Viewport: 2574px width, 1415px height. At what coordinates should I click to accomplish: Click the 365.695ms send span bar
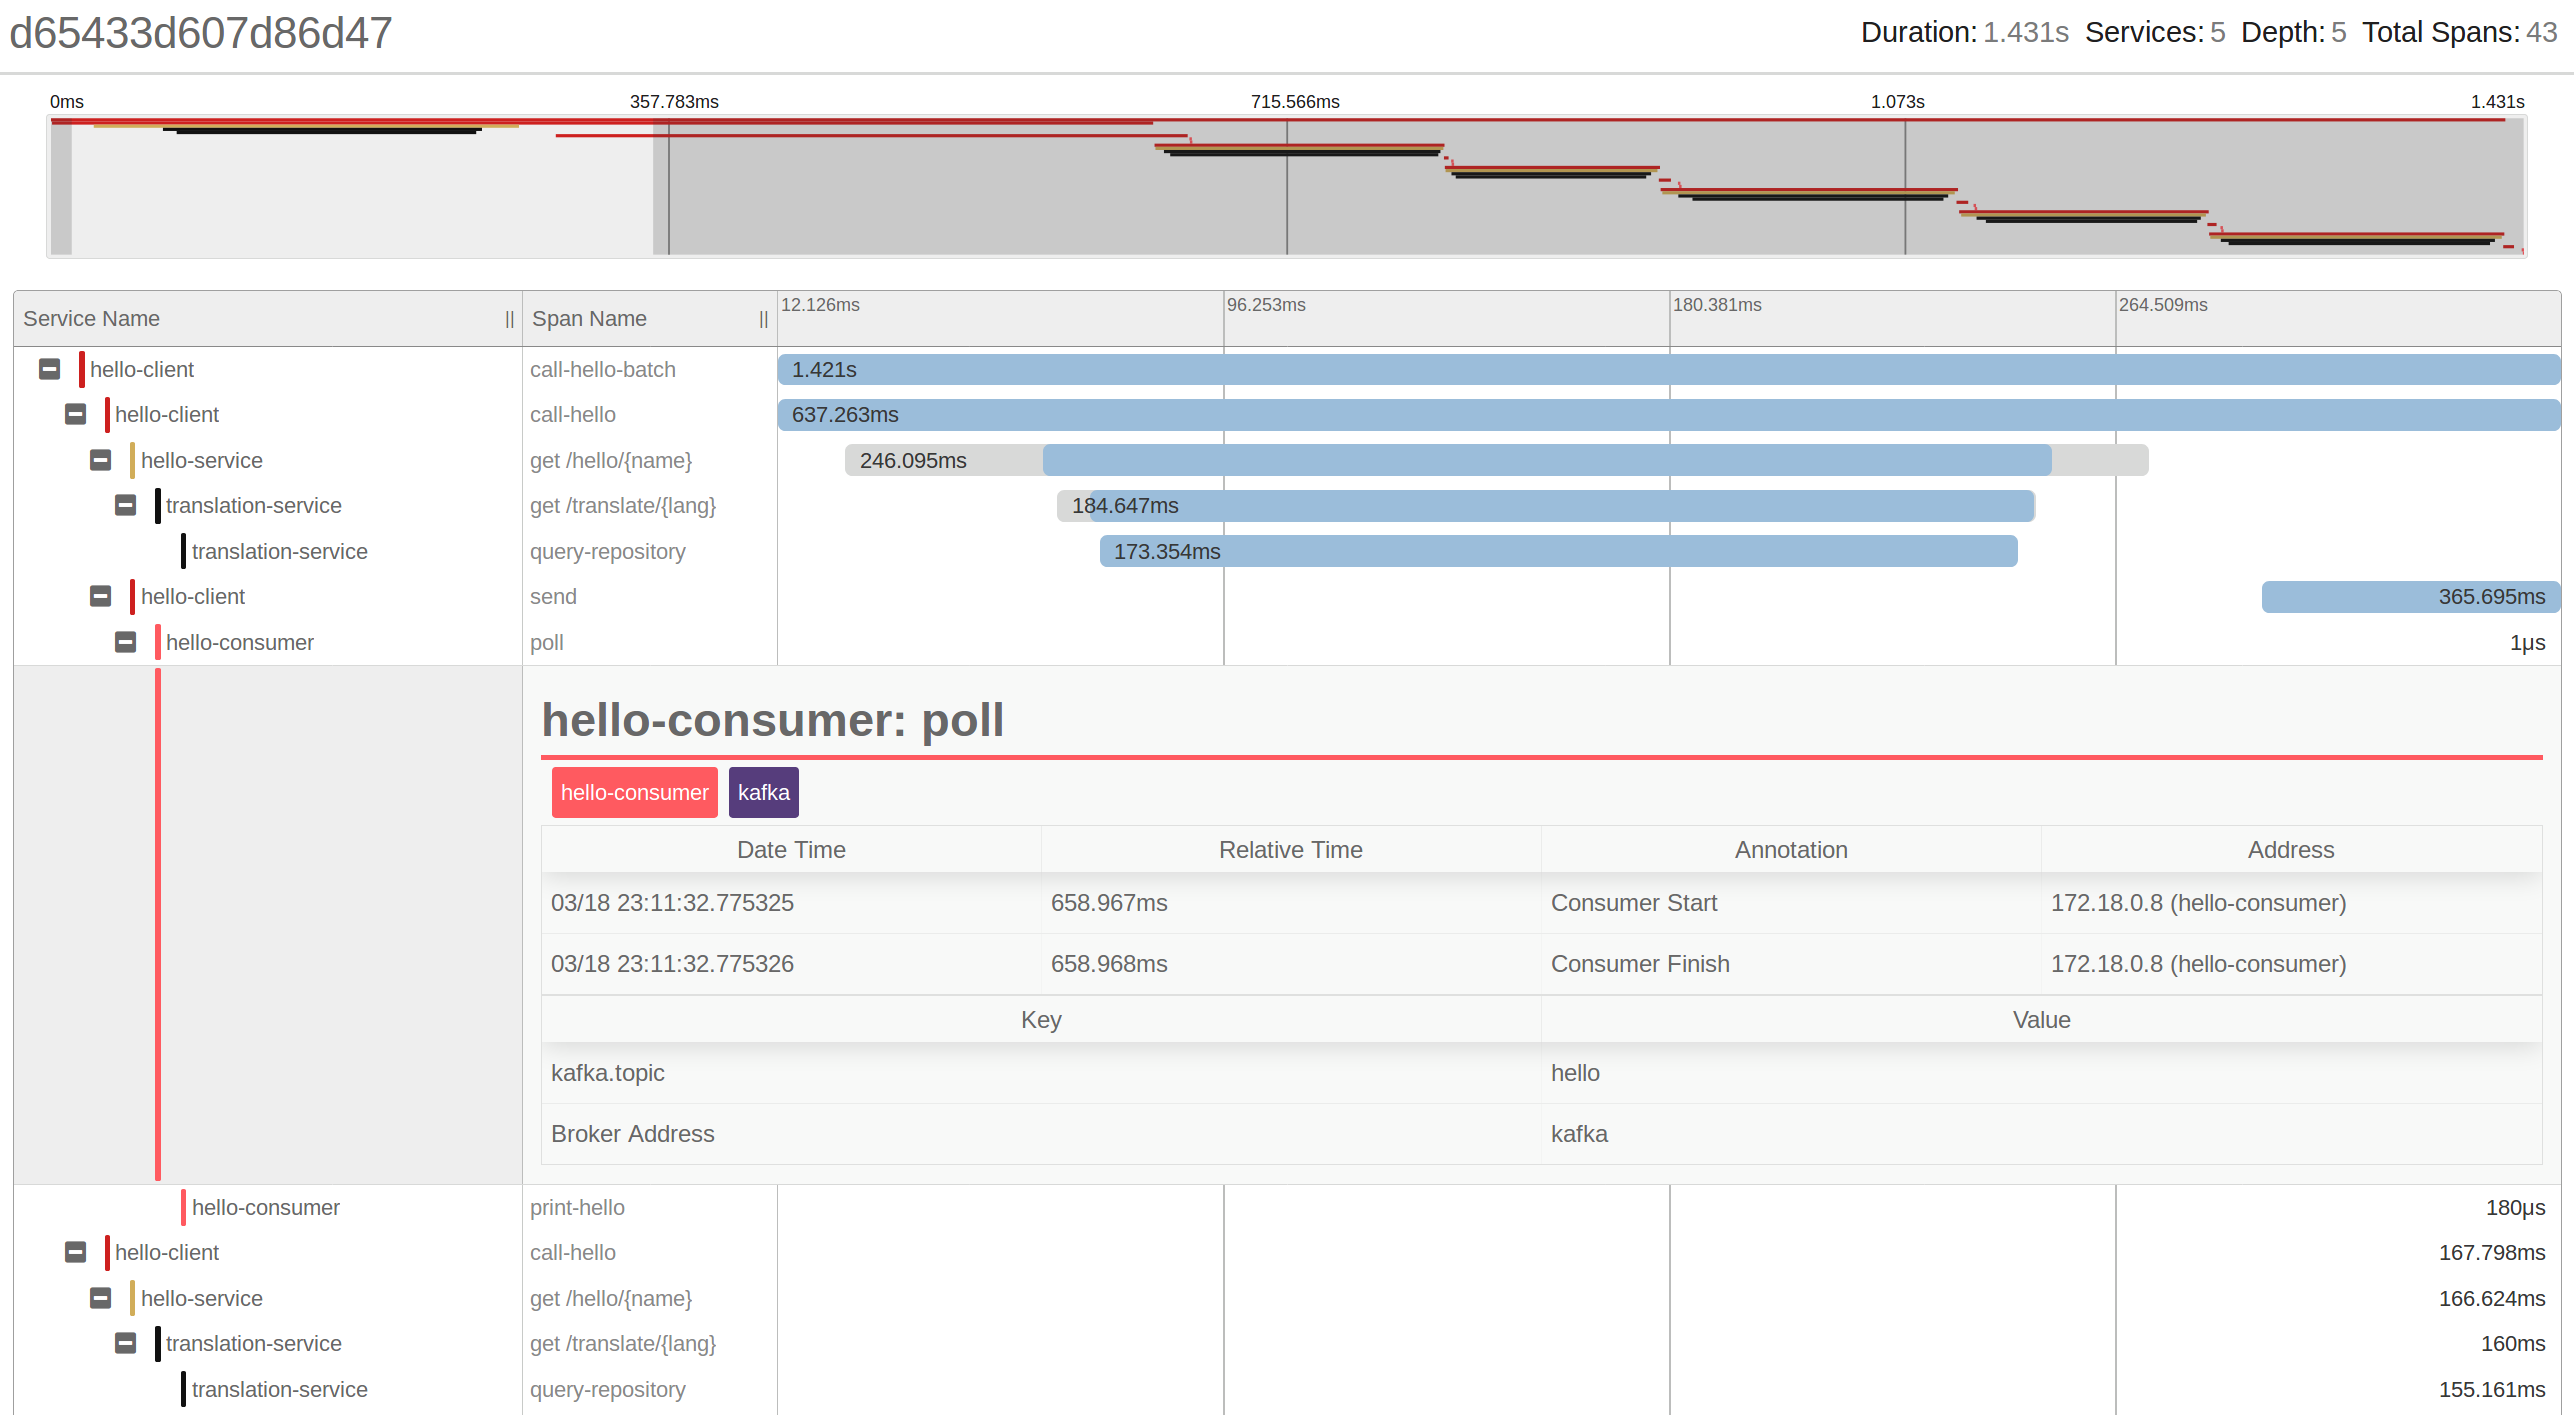[2410, 596]
